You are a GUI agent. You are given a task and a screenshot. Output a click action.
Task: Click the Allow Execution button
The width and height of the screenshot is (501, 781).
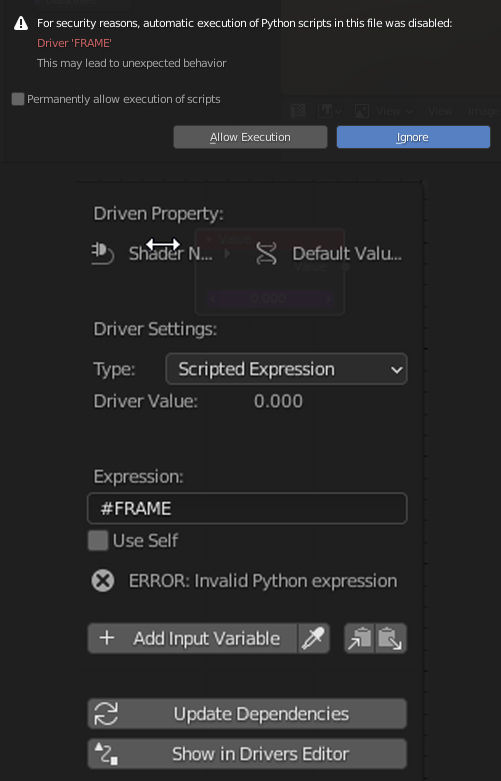[x=250, y=137]
